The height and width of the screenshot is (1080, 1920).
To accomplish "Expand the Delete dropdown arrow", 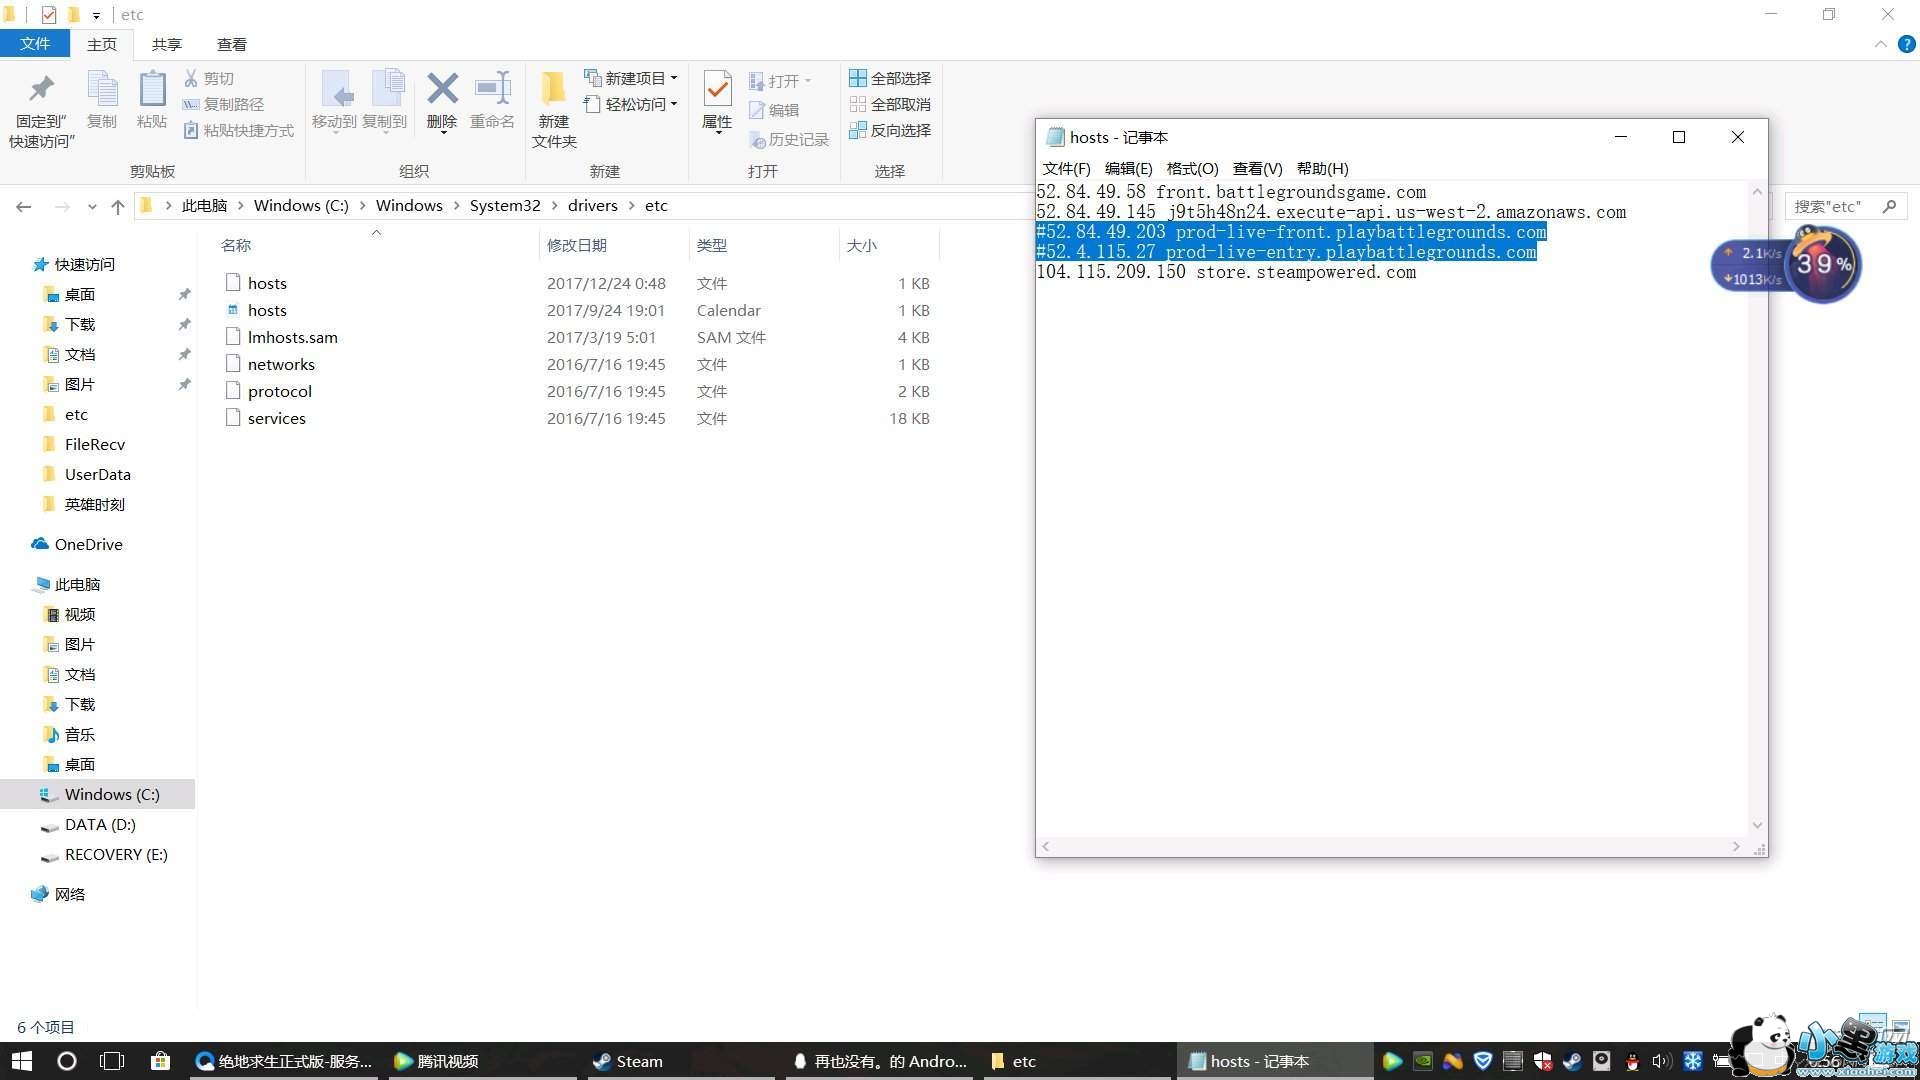I will click(x=442, y=131).
